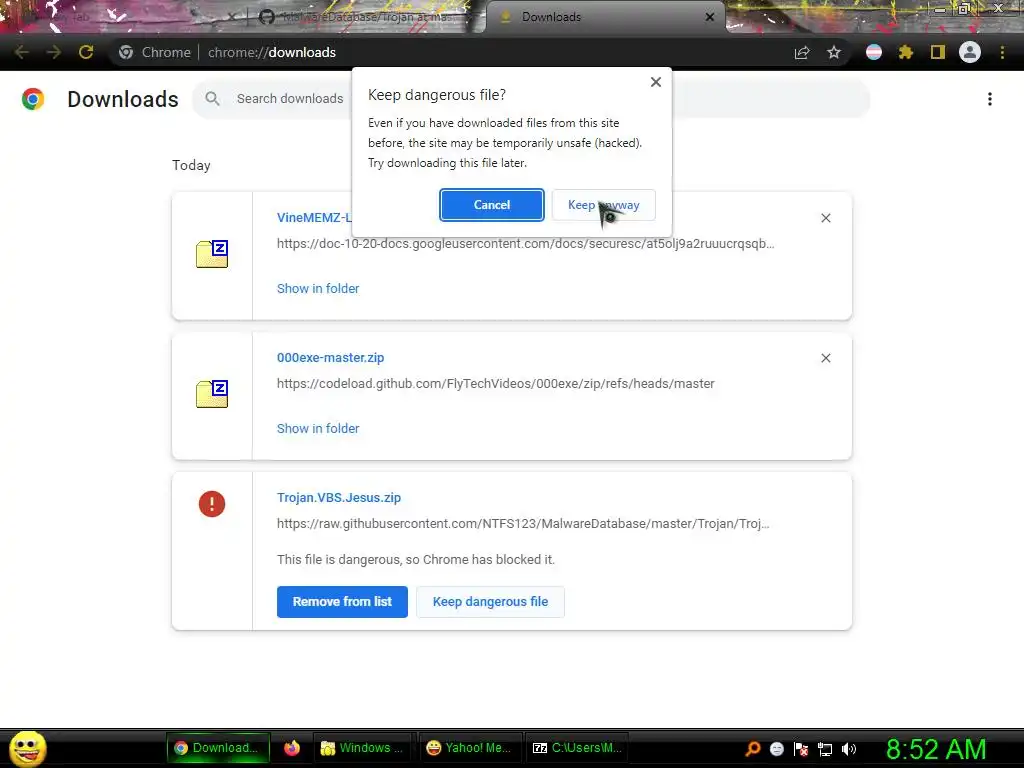Click the 8:52 AM clock

pyautogui.click(x=936, y=749)
